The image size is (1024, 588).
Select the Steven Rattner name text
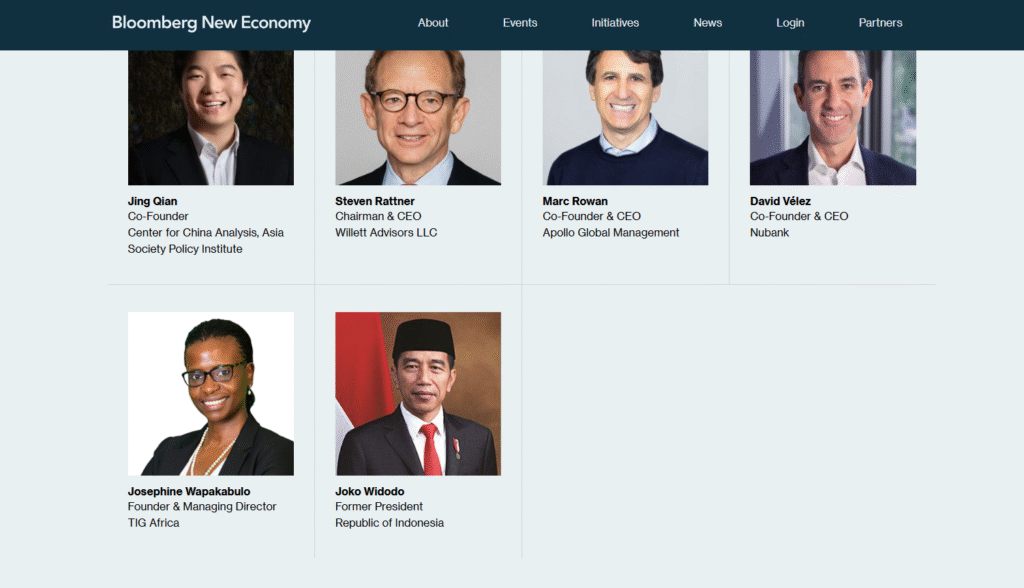pos(375,201)
